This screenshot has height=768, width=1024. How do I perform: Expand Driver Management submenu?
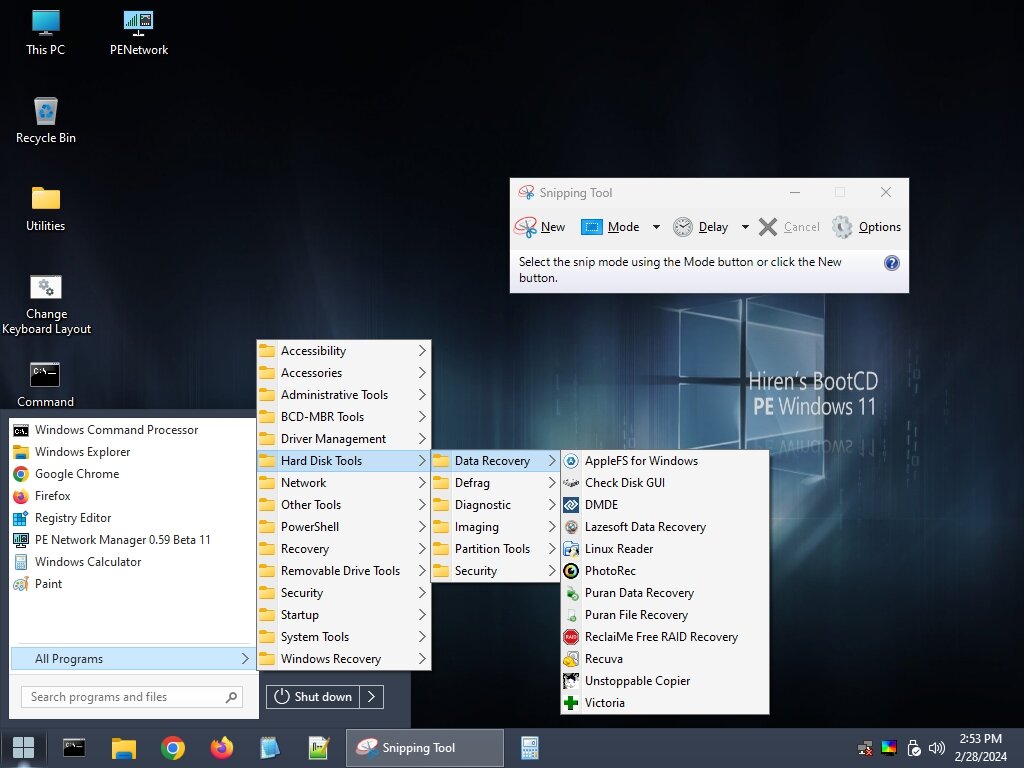pos(344,439)
